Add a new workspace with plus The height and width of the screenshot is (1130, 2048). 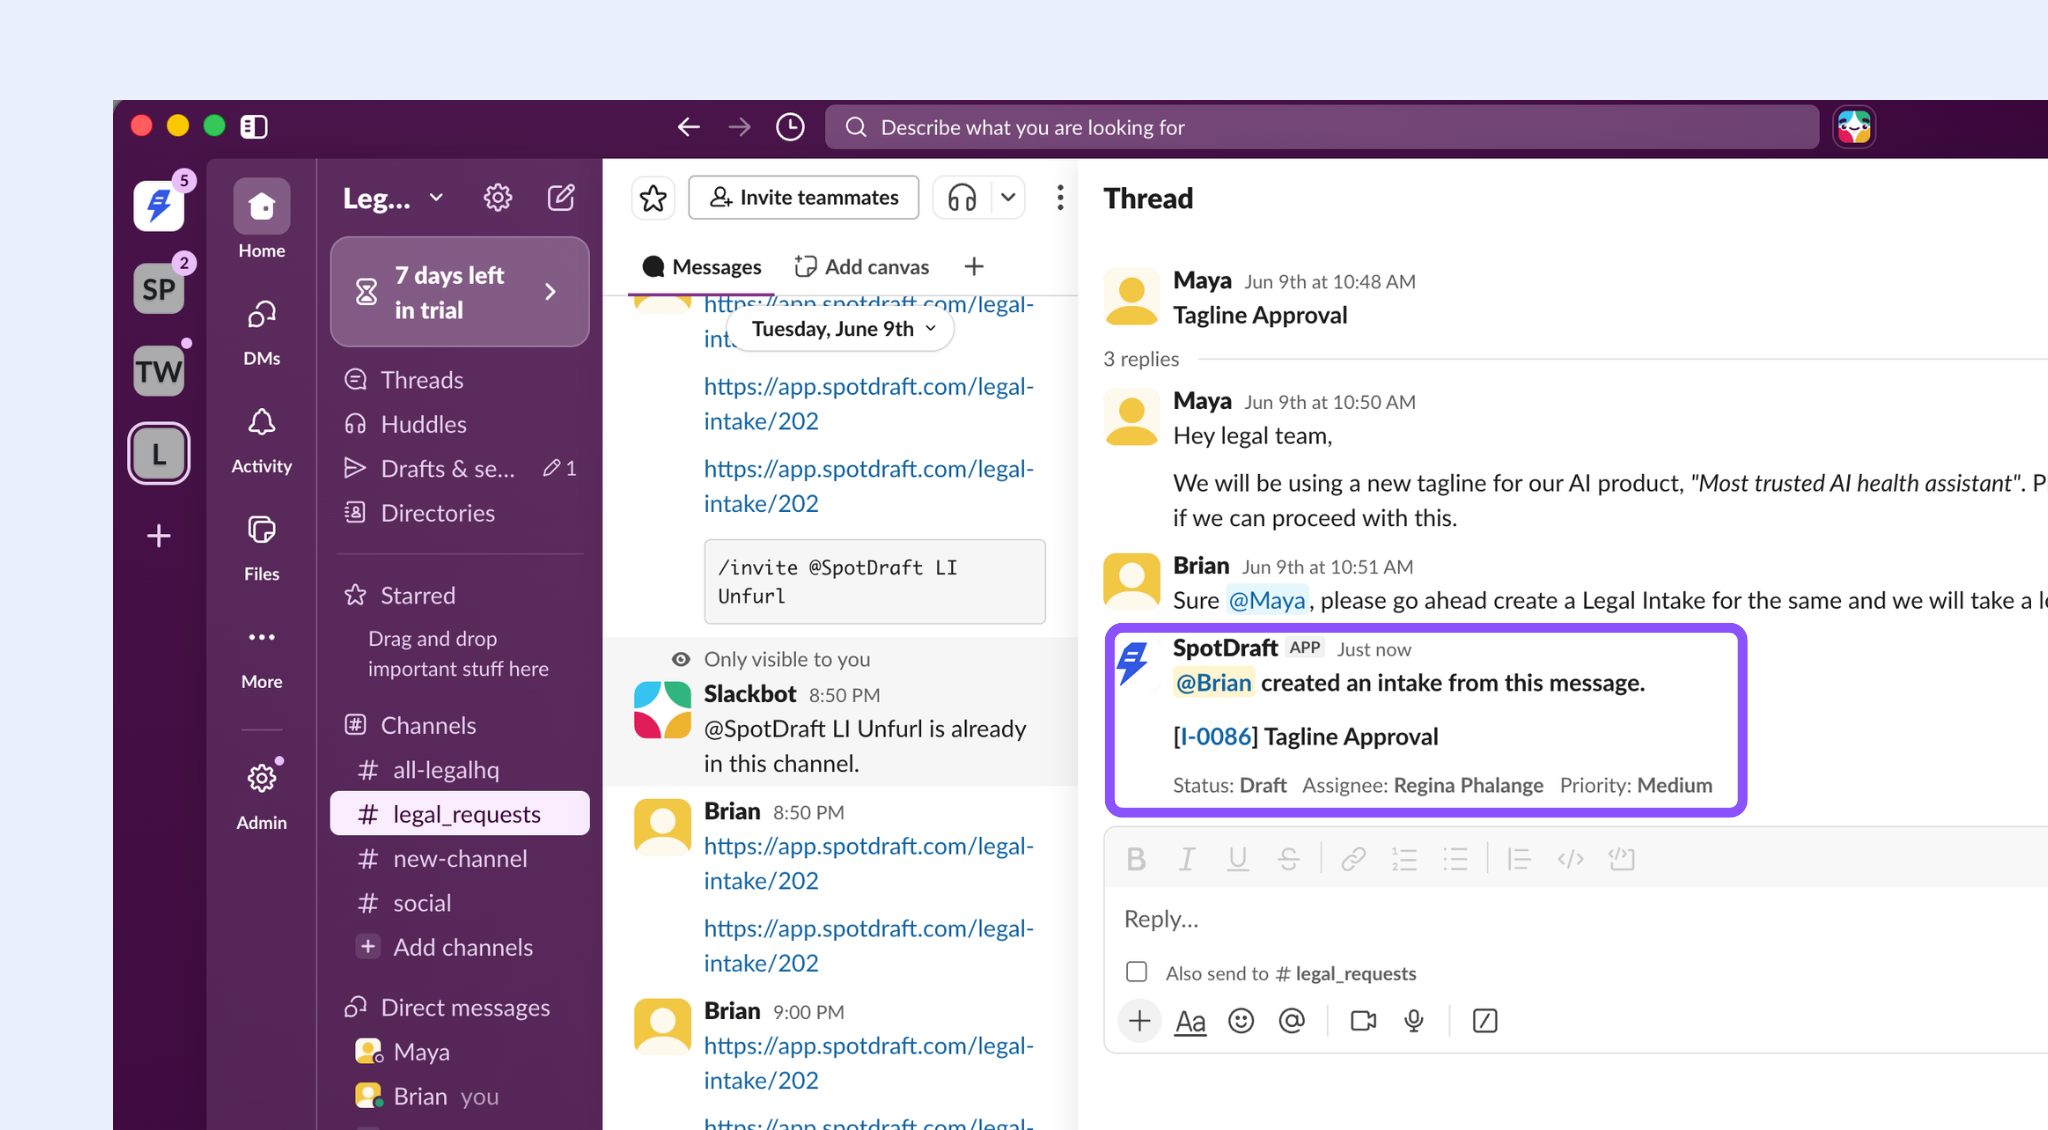(159, 536)
